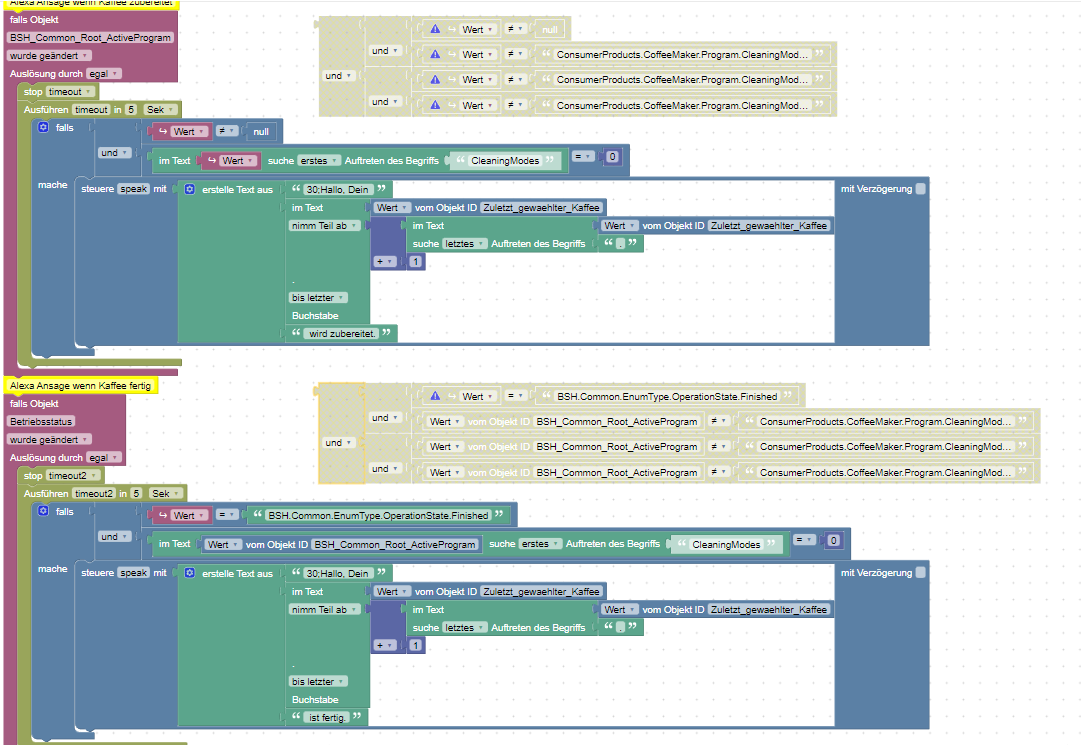Edit number 5 in 'Ausführen timeout2' block

(136, 493)
